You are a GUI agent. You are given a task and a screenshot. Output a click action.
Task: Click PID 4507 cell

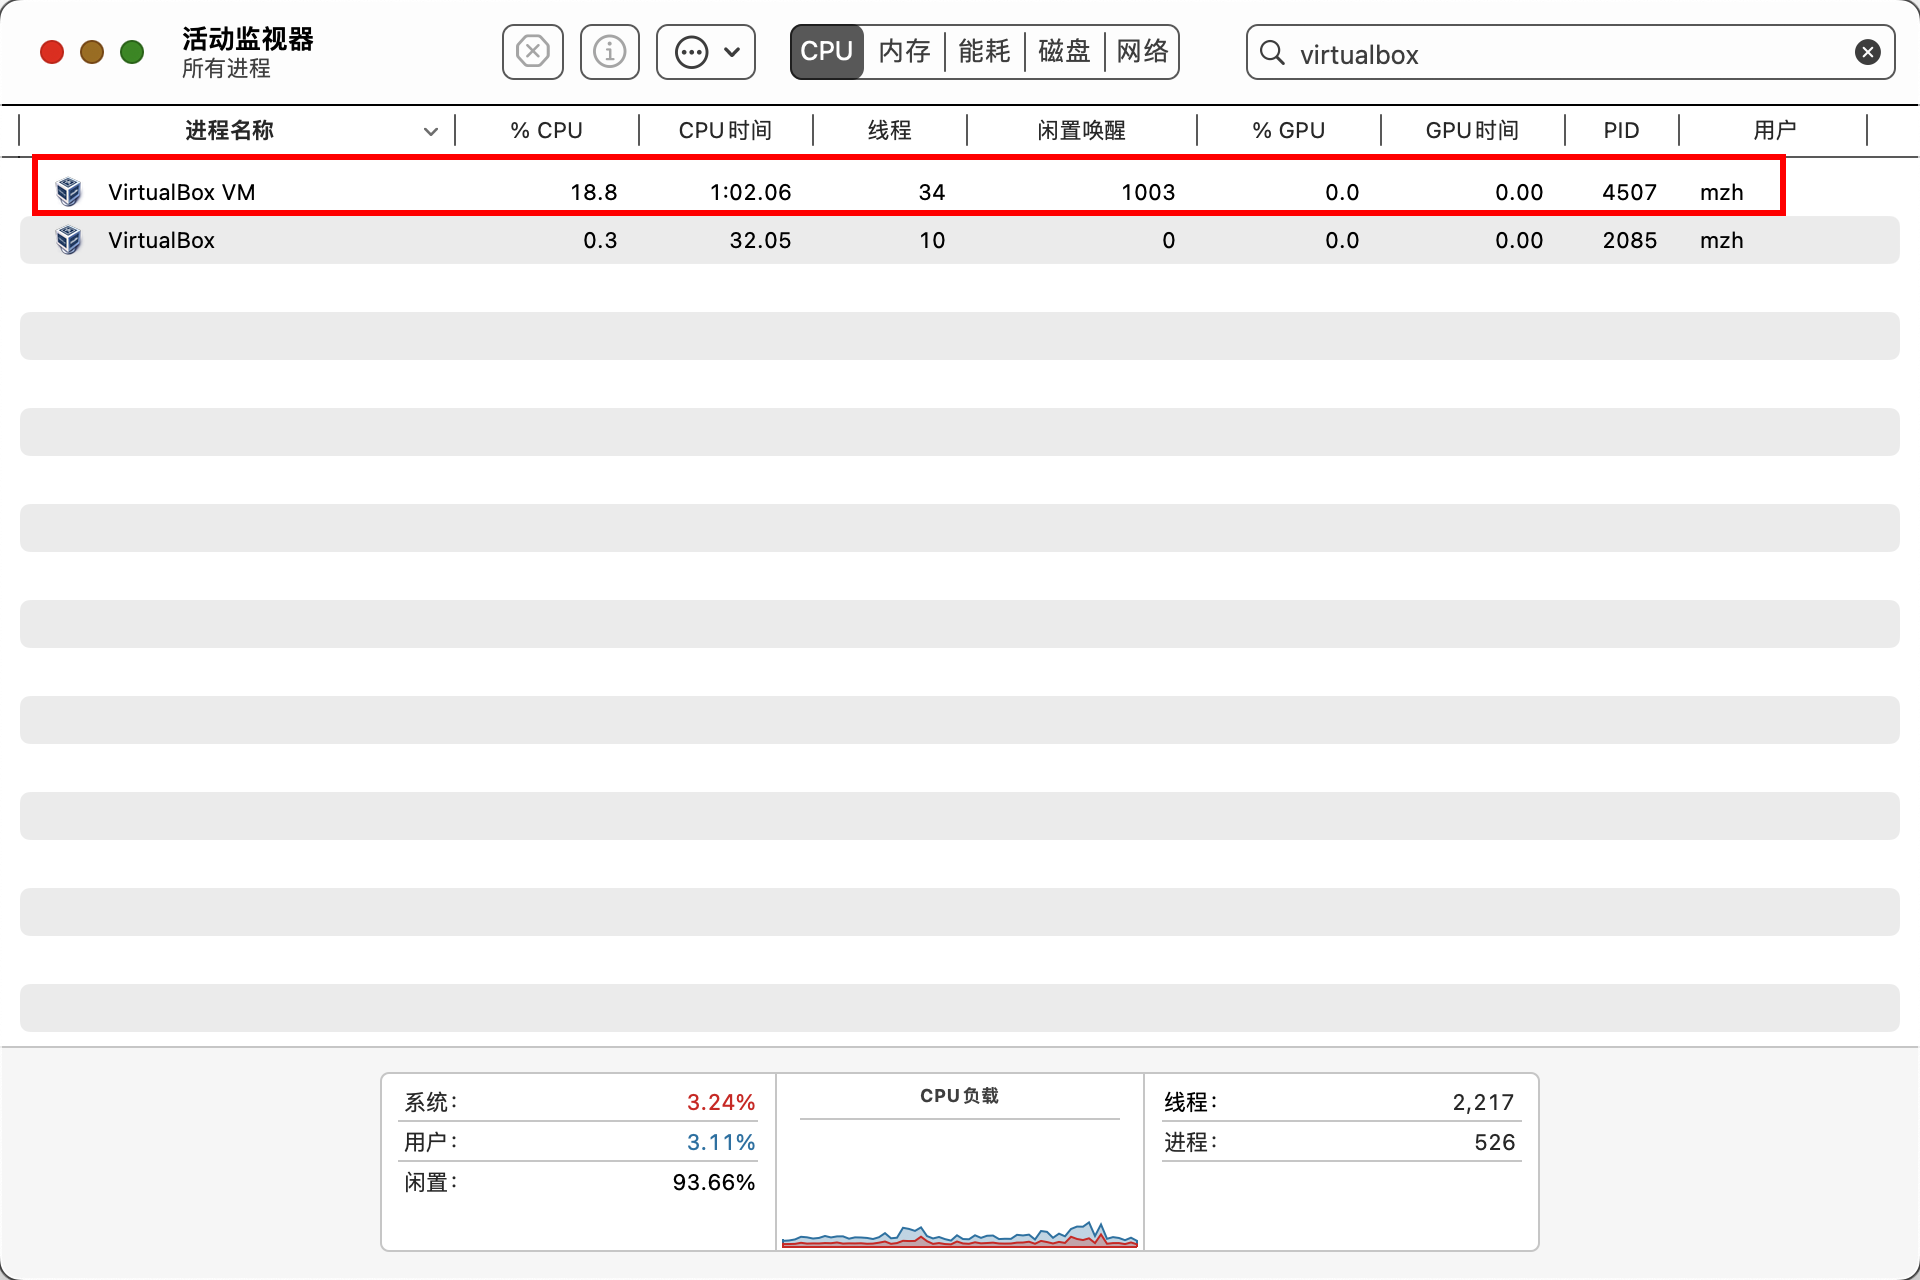pos(1629,192)
